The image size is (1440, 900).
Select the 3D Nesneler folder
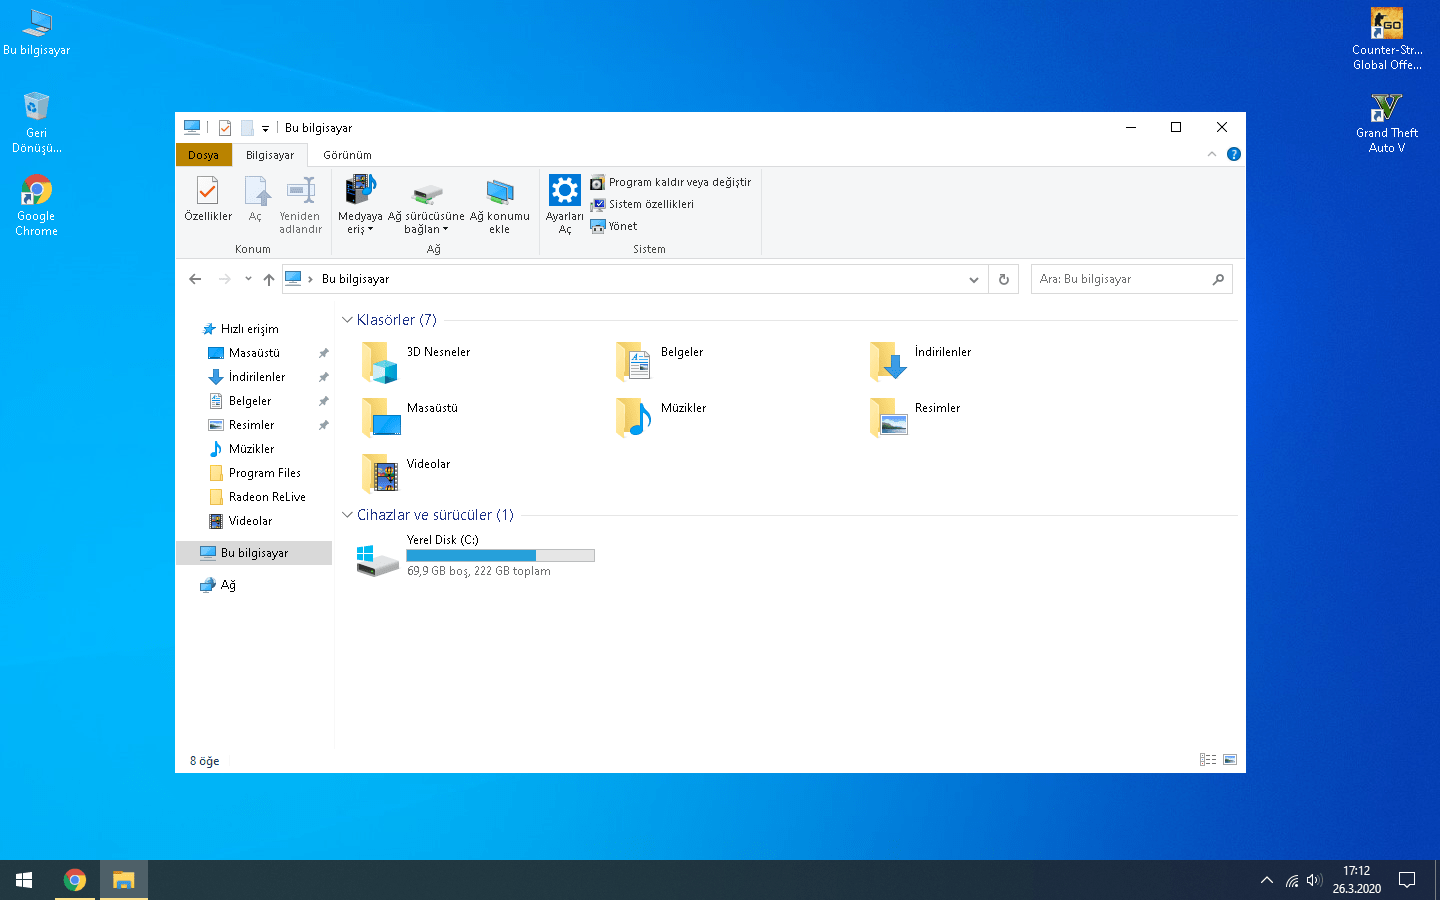416,361
